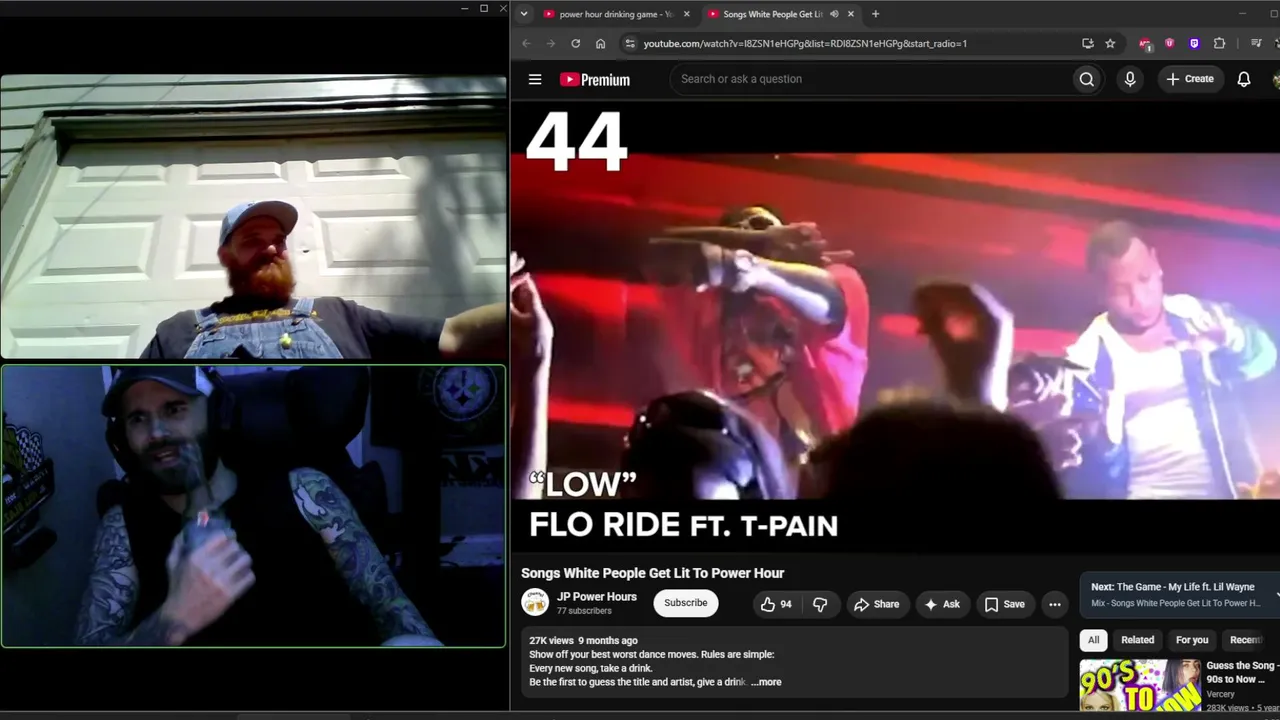This screenshot has height=720, width=1280.
Task: Select the top webcam feed with bearded man
Action: pos(253,217)
